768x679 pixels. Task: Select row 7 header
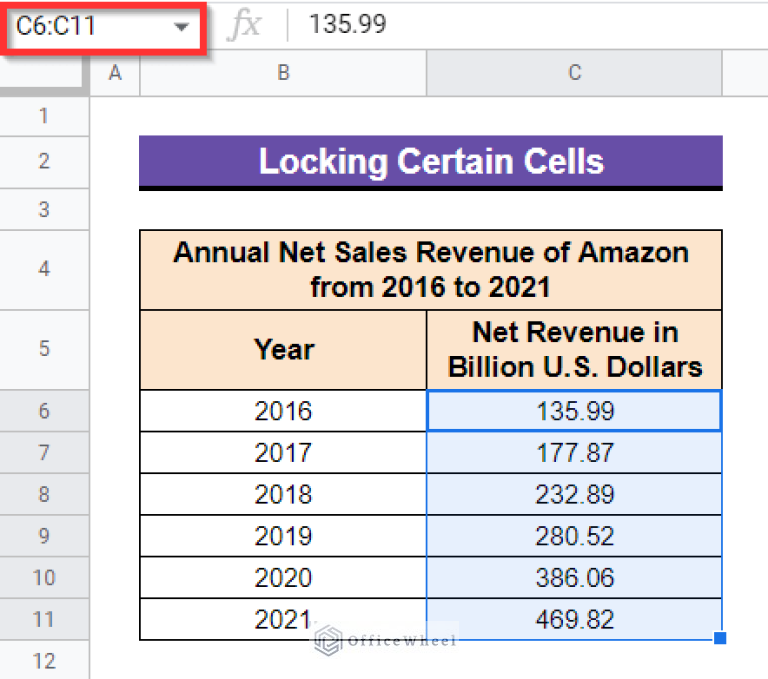click(45, 452)
